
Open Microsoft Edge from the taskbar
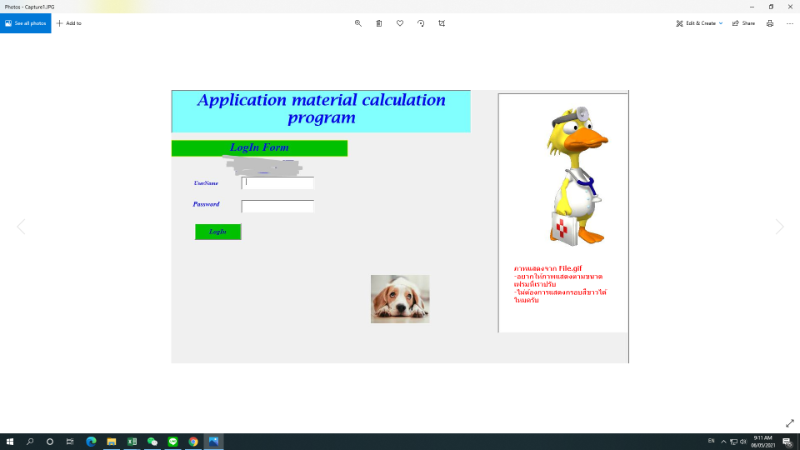tap(90, 441)
